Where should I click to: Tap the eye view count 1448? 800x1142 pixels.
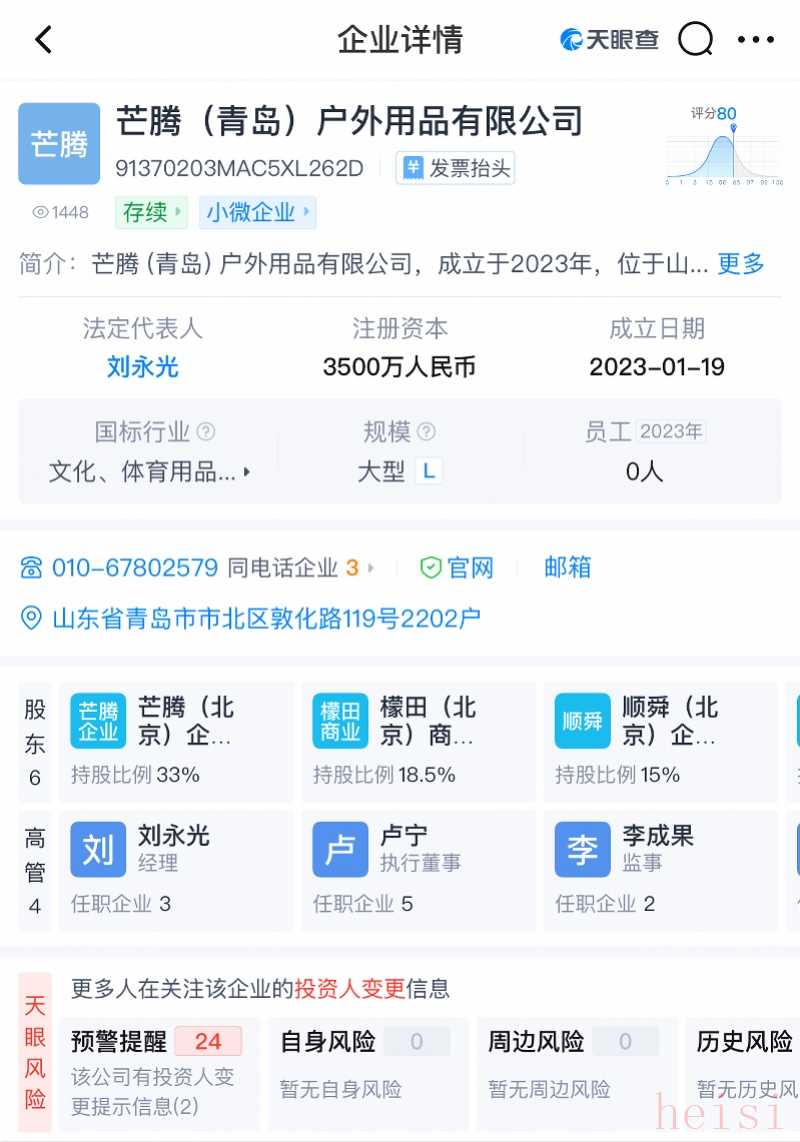pos(60,212)
